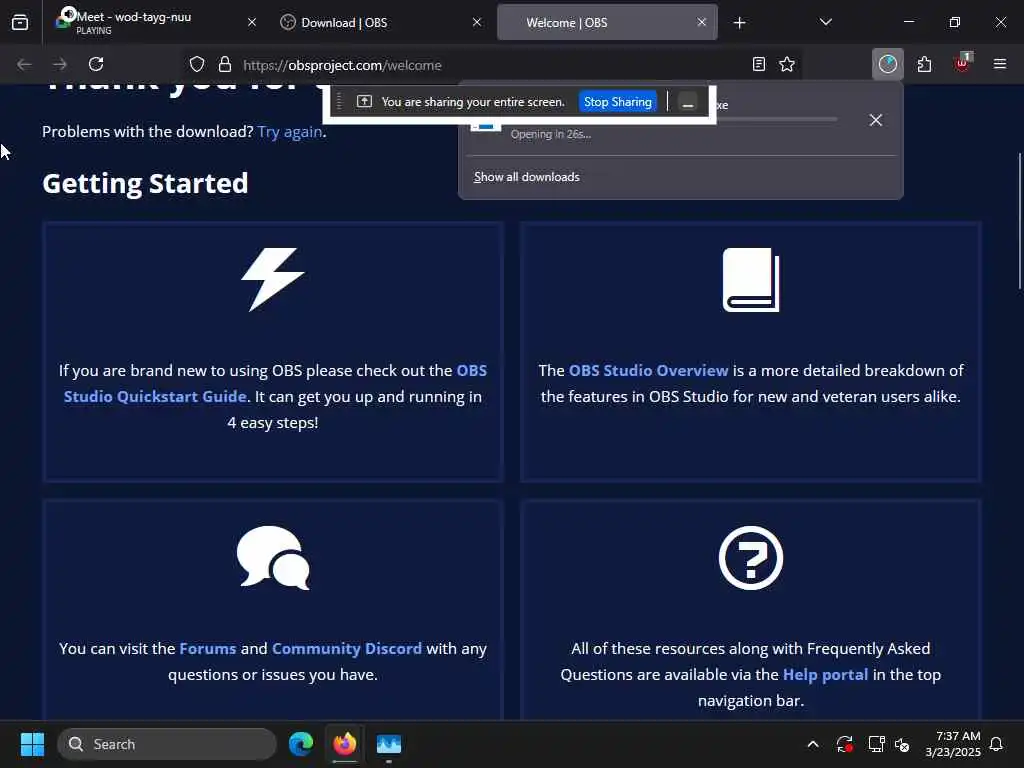
Task: Click the download progress bar
Action: [x=777, y=120]
